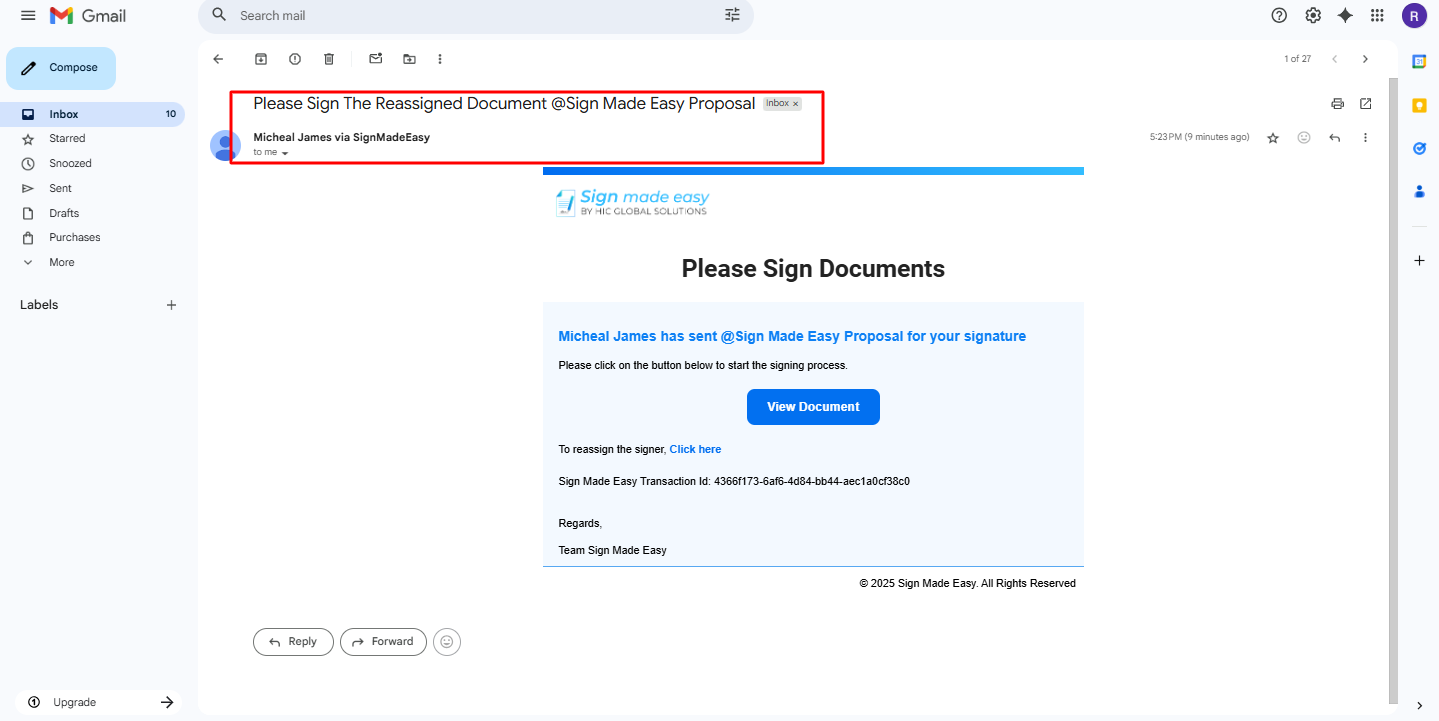Click the 'Click here' reassign link
This screenshot has width=1439, height=721.
pyautogui.click(x=695, y=449)
